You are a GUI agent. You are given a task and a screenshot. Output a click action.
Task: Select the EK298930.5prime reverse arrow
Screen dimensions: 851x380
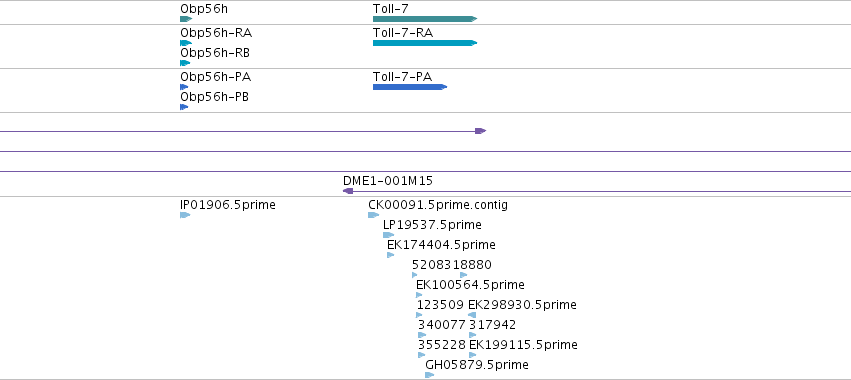[x=472, y=315]
